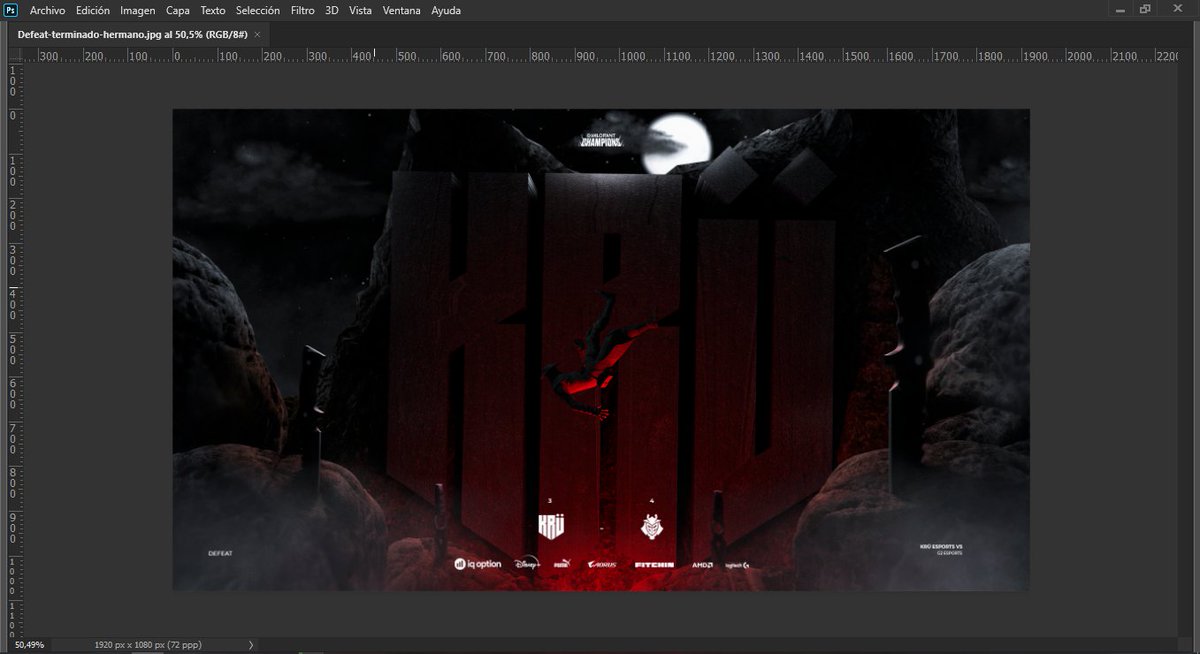Viewport: 1200px width, 654px height.
Task: Open the Vista menu
Action: tap(360, 10)
